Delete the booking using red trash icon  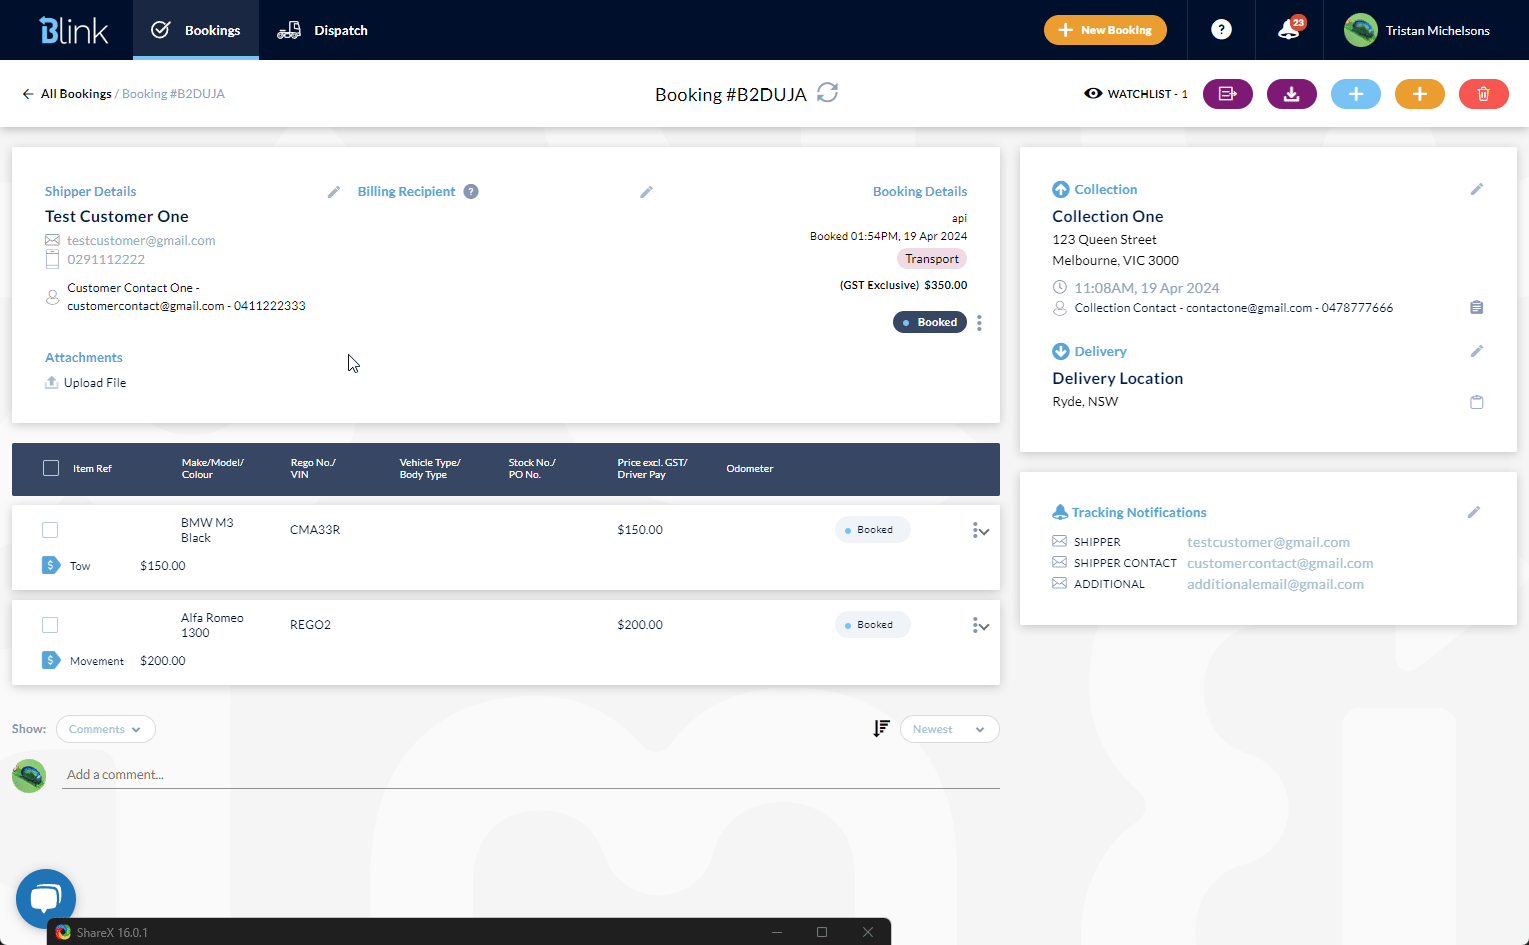pos(1483,93)
